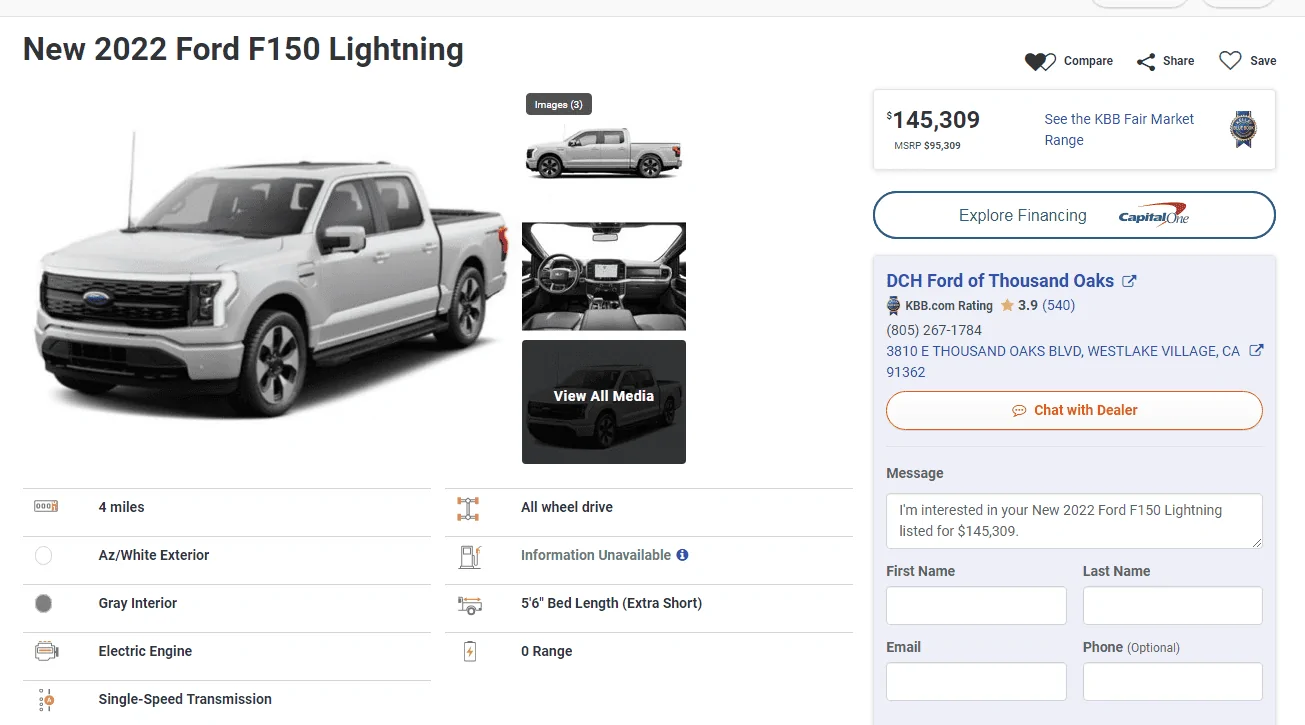Screen dimensions: 1305x725
Task: Click the MSRP $95,309 text
Action: tap(927, 146)
